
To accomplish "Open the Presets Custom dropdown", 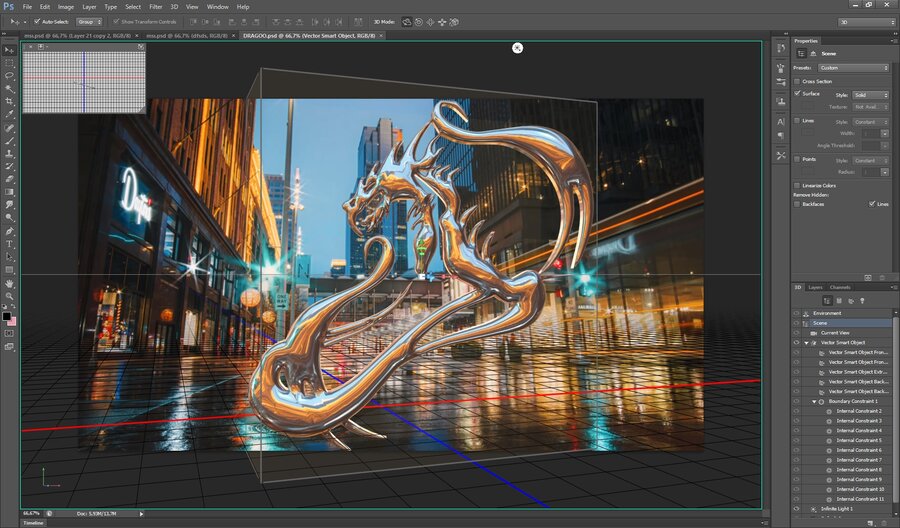I will click(853, 68).
